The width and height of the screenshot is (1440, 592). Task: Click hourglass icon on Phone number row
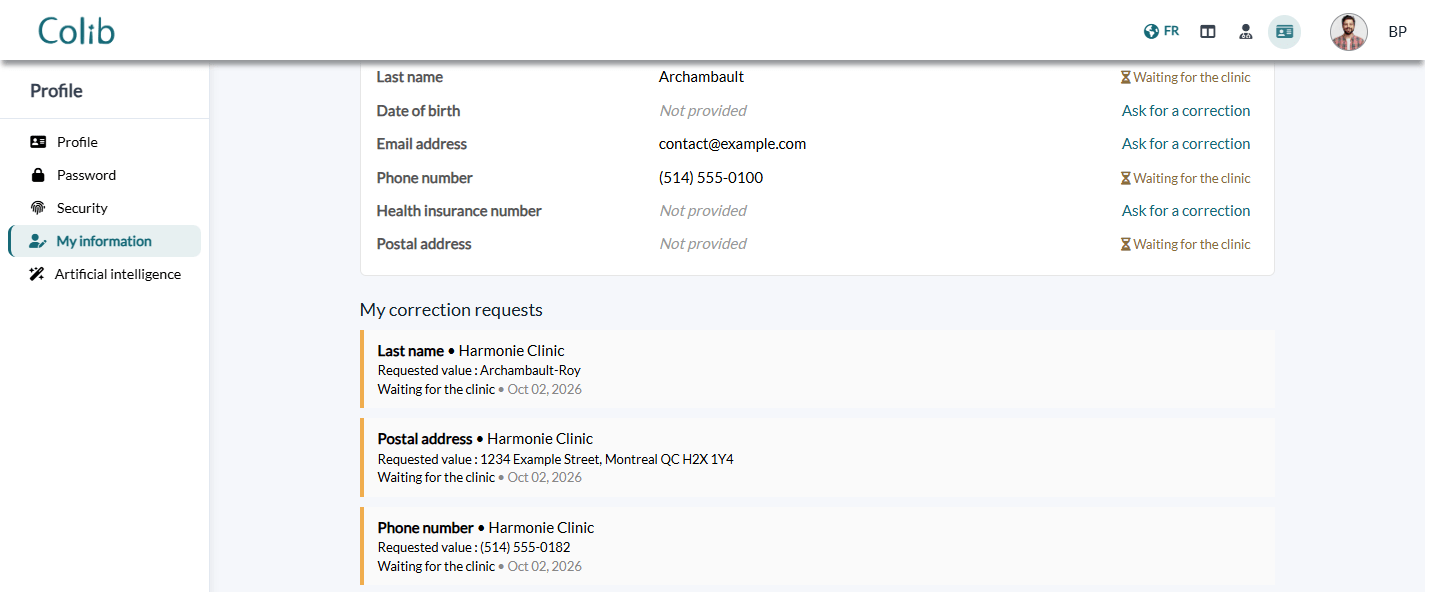(x=1125, y=178)
